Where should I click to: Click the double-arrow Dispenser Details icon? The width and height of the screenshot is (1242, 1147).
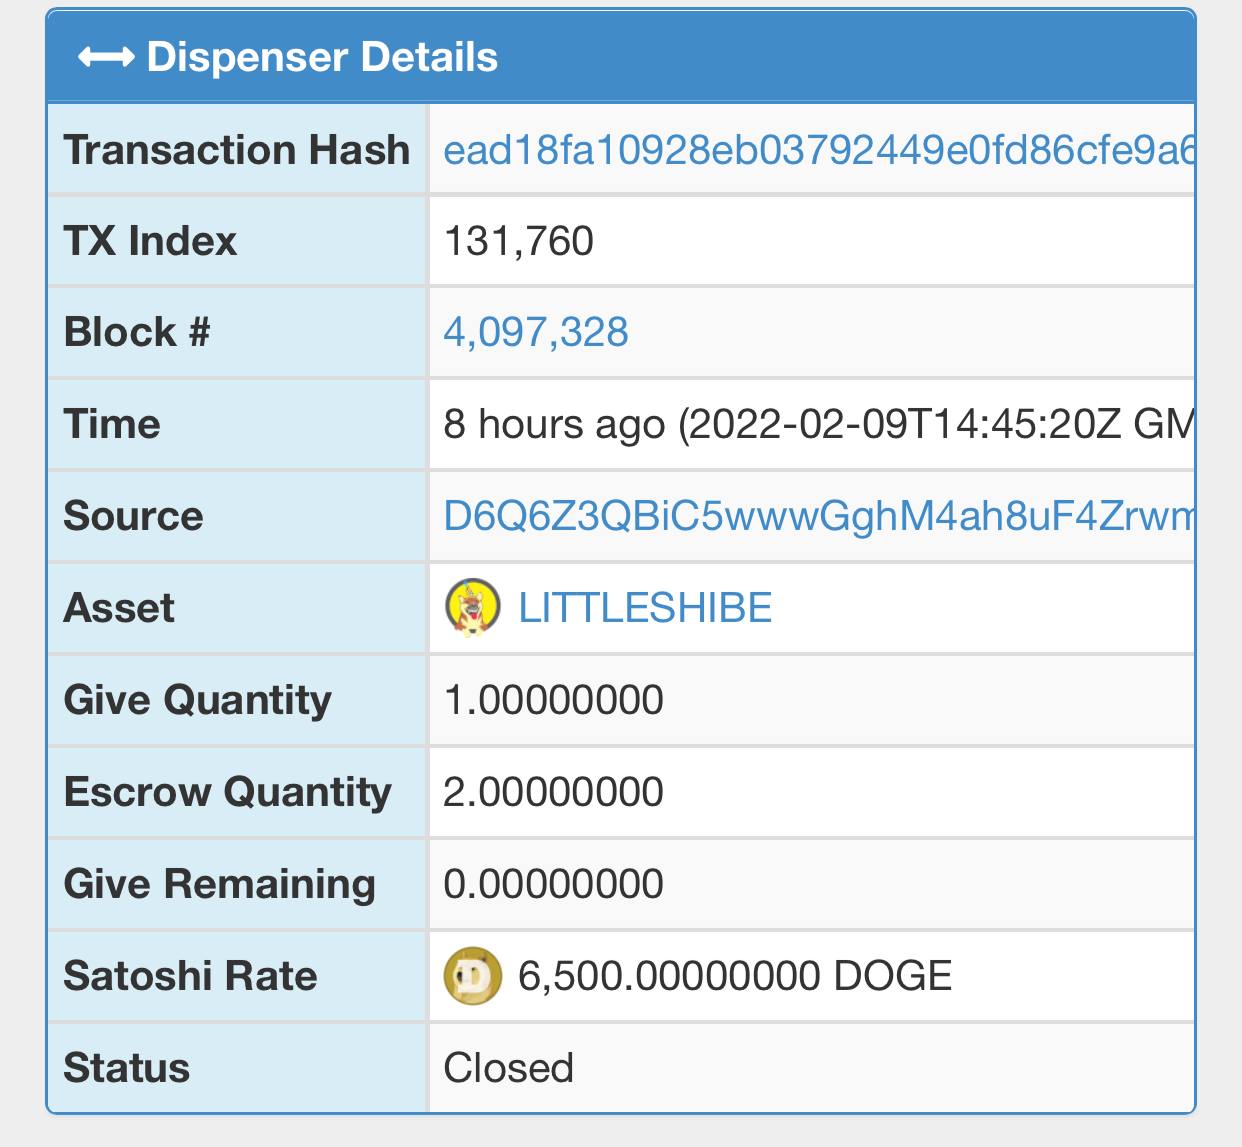click(106, 58)
